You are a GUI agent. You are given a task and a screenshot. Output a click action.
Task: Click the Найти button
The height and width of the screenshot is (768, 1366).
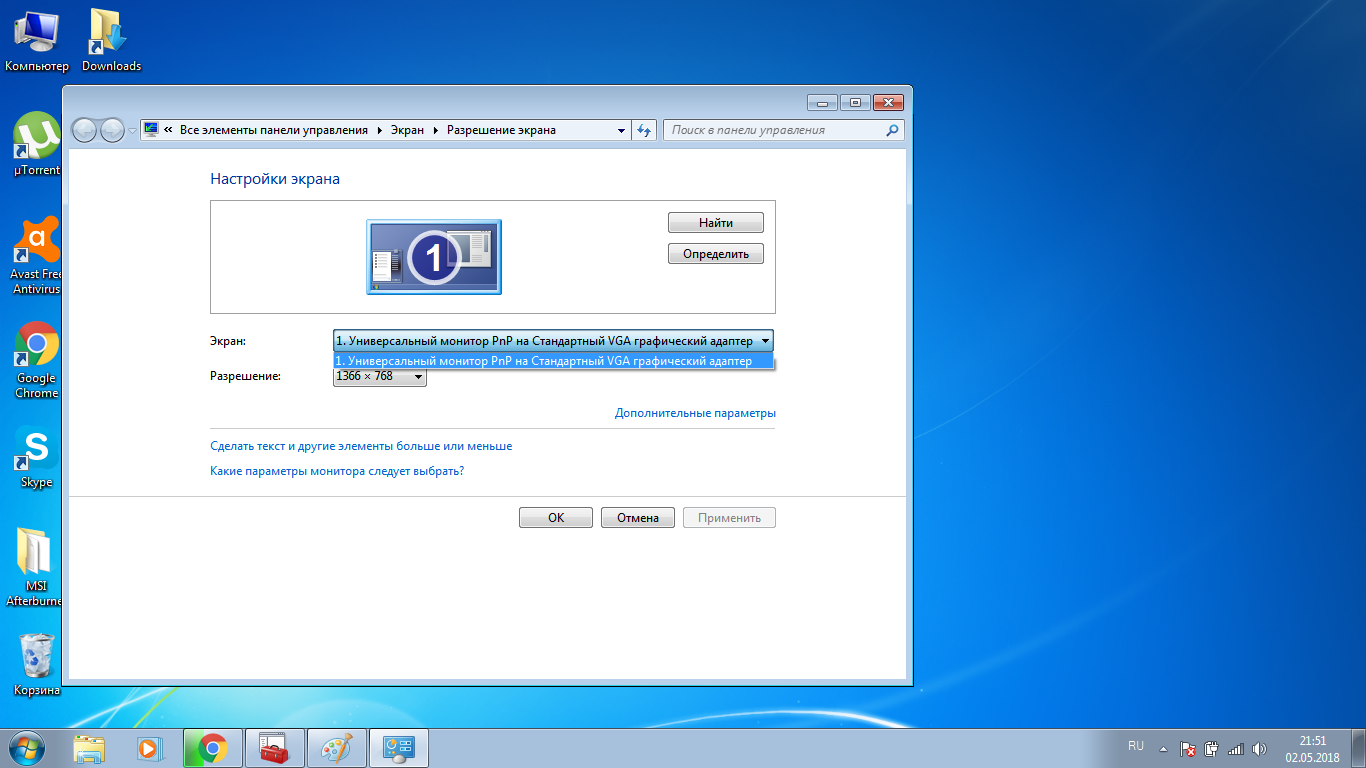pos(716,222)
